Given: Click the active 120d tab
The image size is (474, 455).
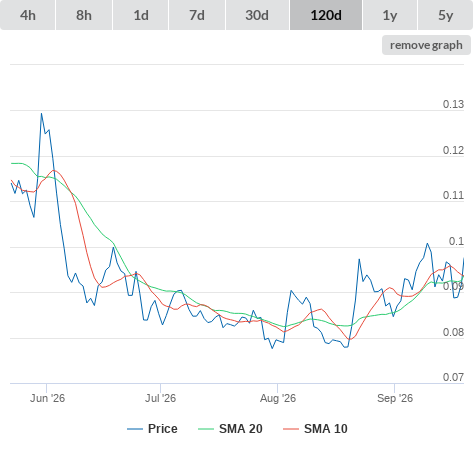Looking at the screenshot, I should pyautogui.click(x=326, y=15).
